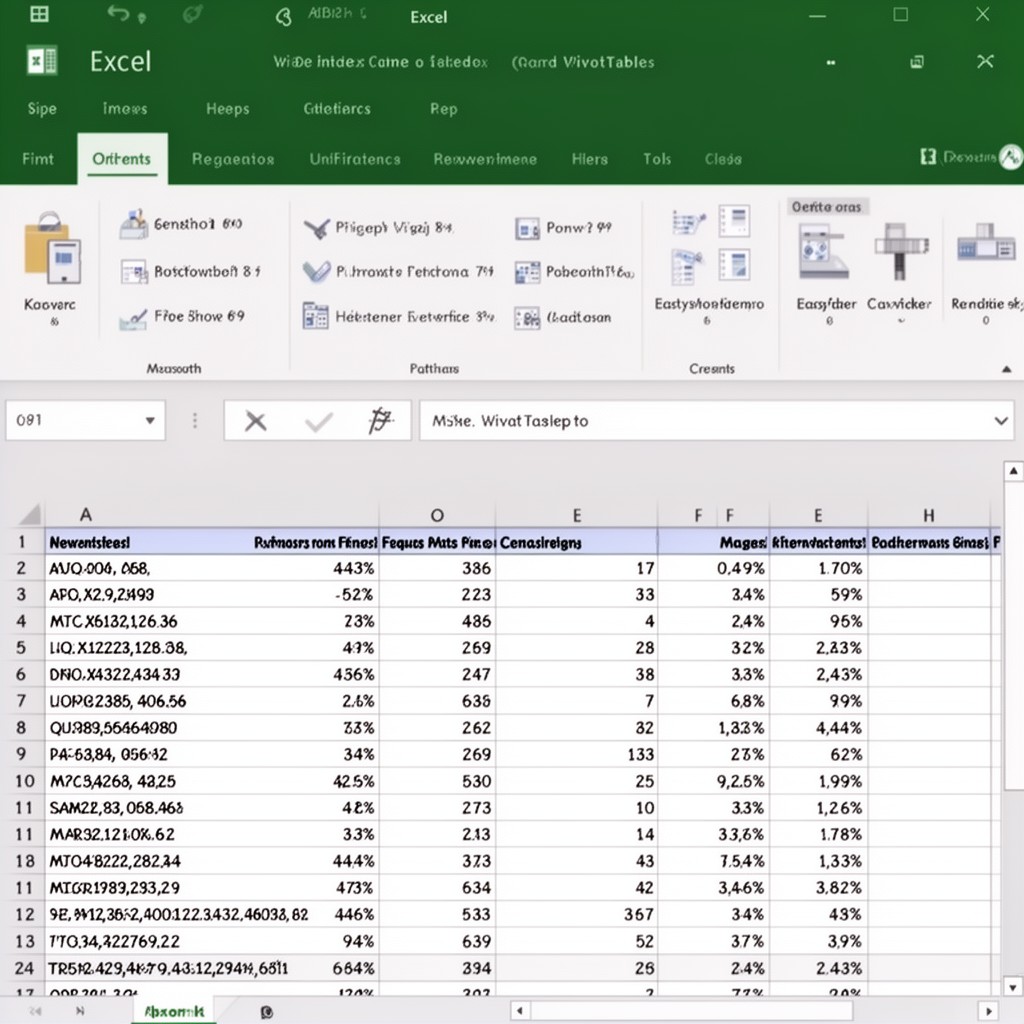Open the Gtletiarcs menu

(x=337, y=108)
